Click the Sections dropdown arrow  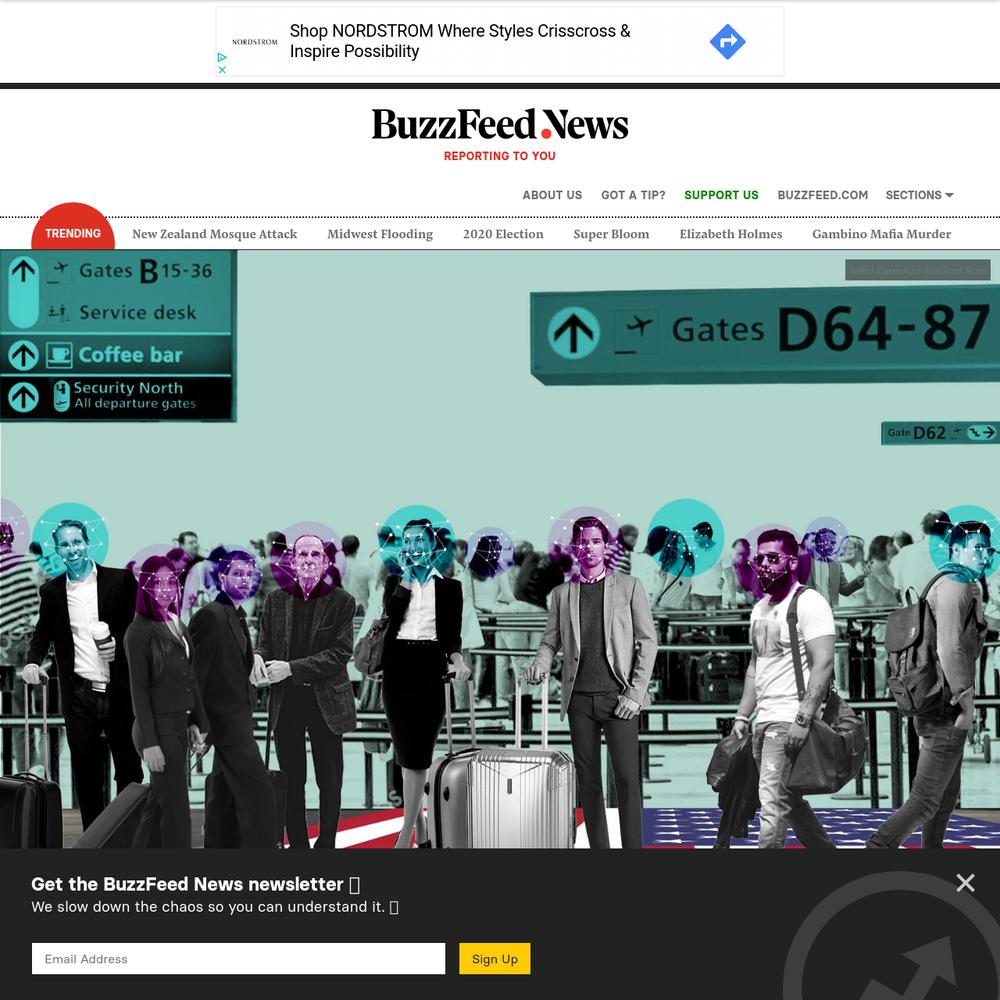point(949,195)
